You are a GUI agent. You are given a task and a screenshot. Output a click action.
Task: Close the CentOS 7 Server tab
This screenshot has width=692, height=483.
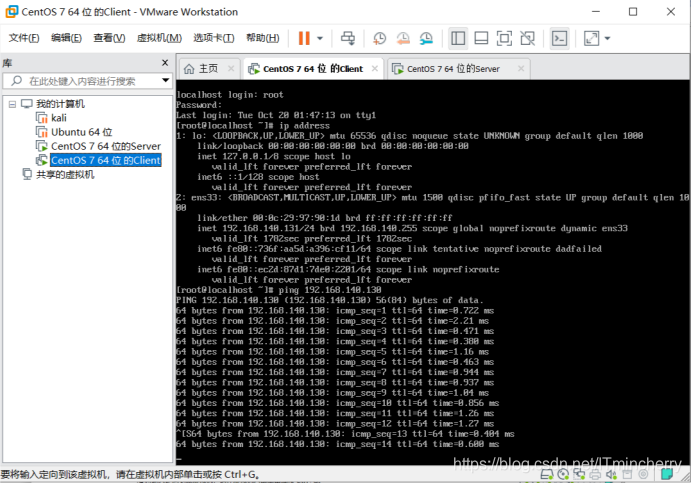pos(521,68)
